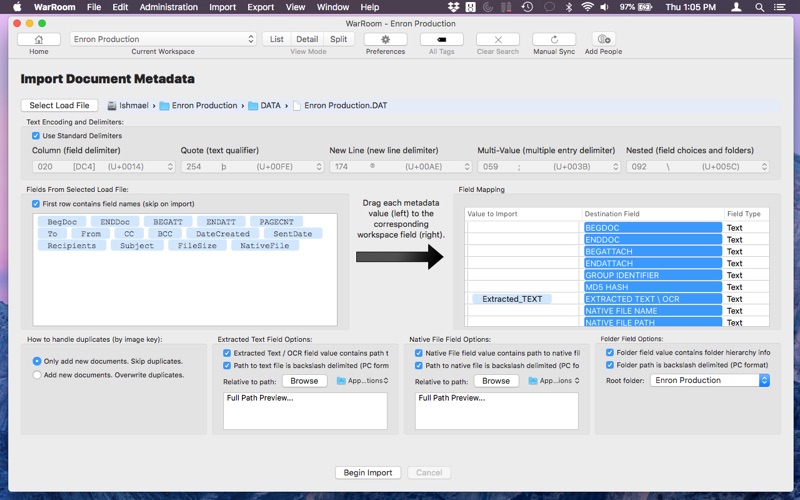Click Browse under Native File options
The image size is (800, 500).
[496, 381]
